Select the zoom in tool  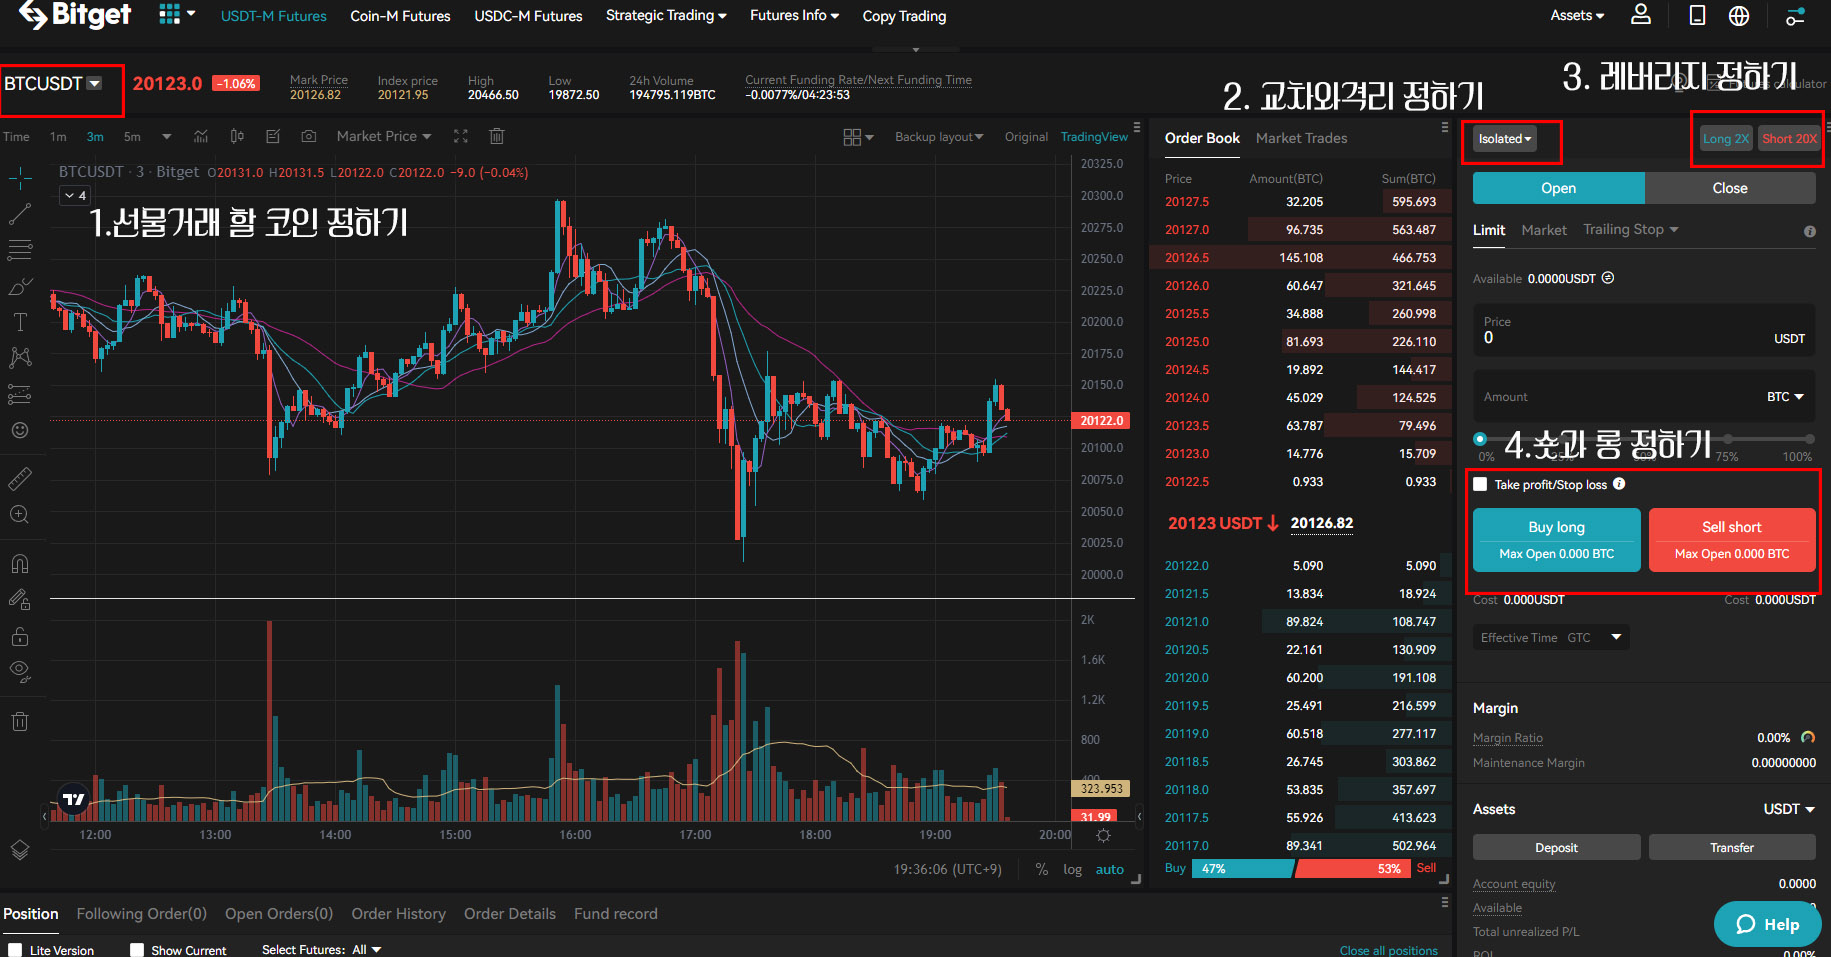20,514
